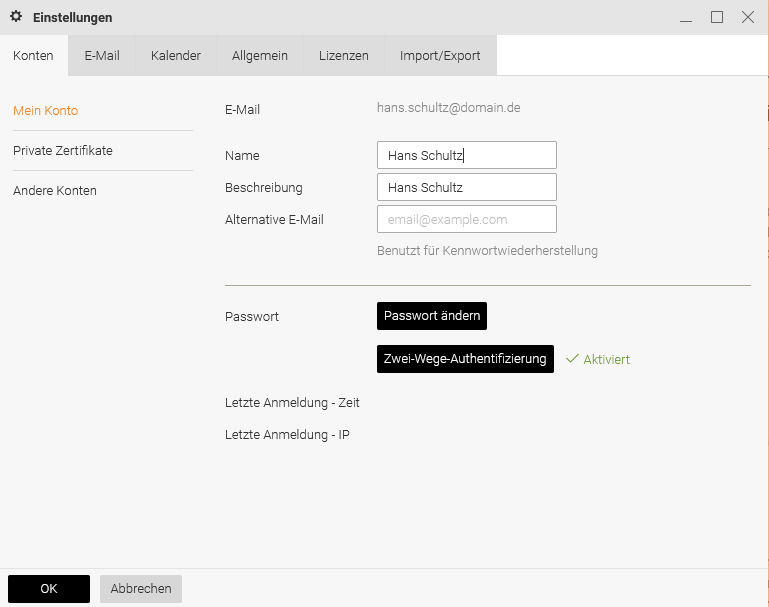769x607 pixels.
Task: Open the Zwei-Wege-Authentifizierung settings button
Action: pyautogui.click(x=465, y=359)
